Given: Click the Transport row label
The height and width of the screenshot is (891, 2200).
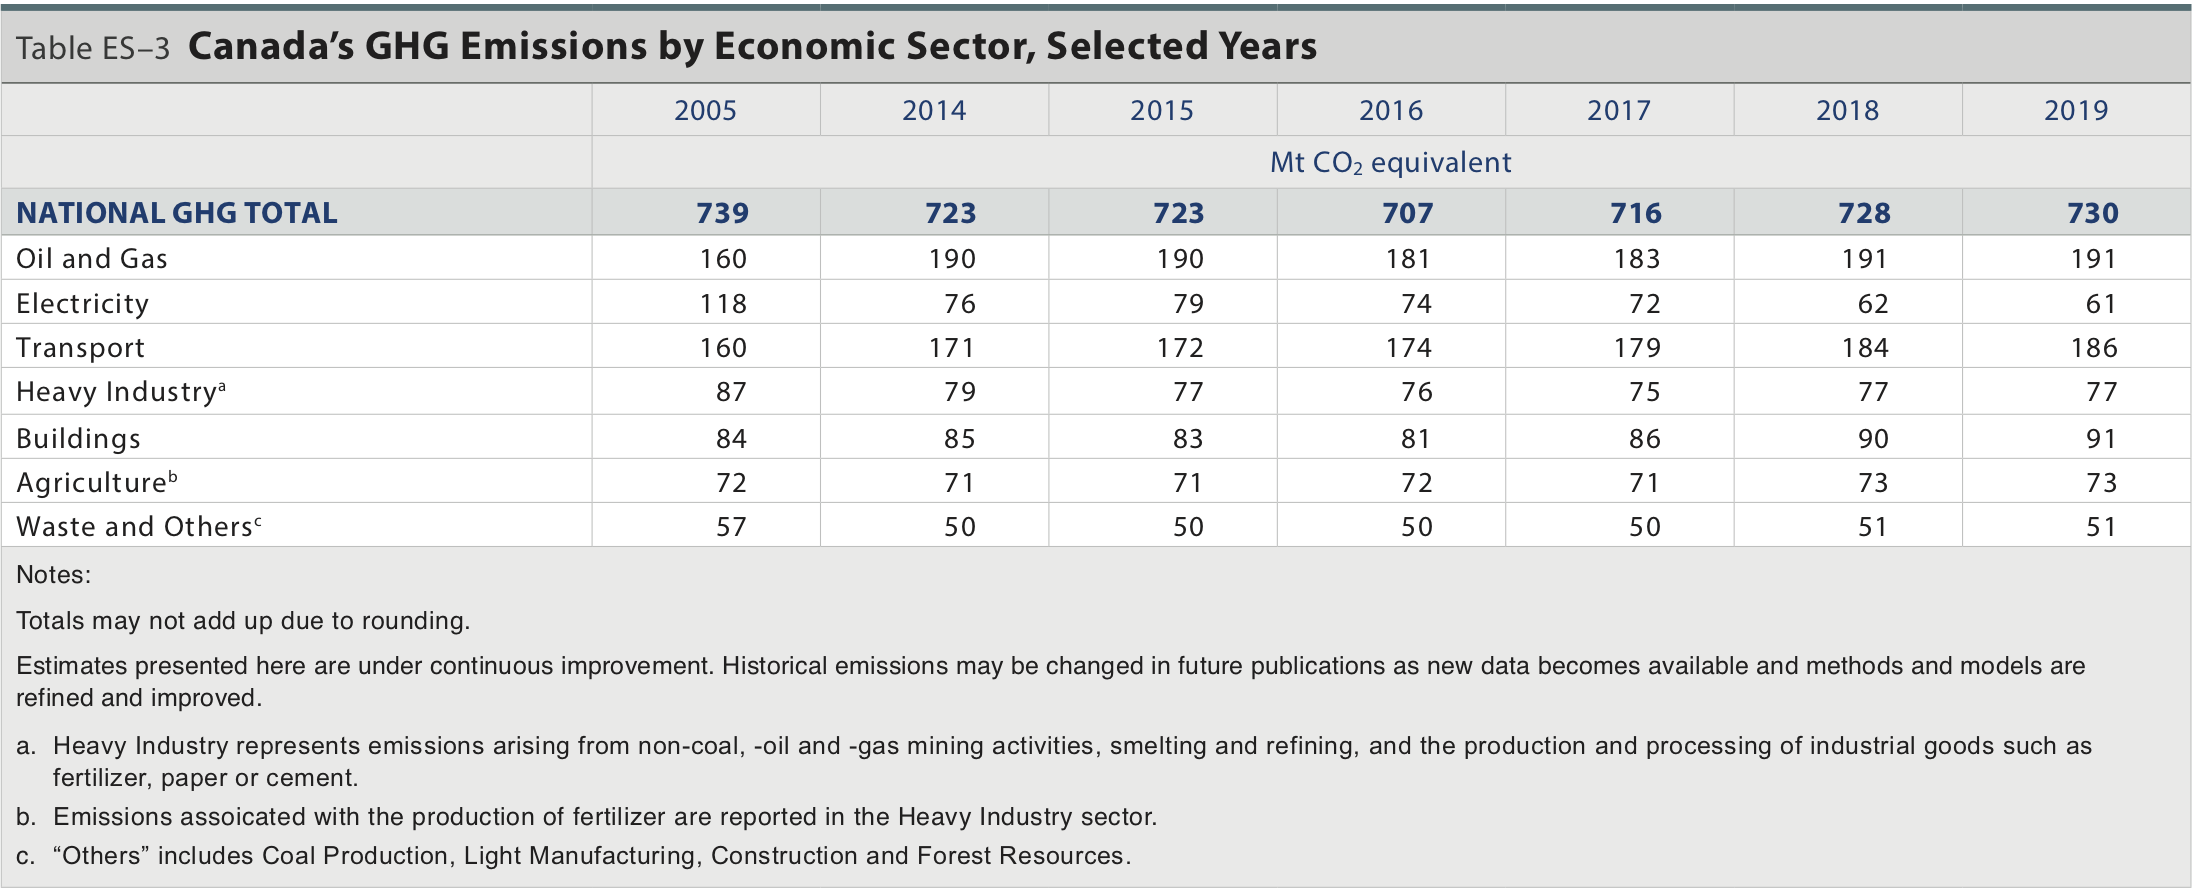Looking at the screenshot, I should [81, 348].
